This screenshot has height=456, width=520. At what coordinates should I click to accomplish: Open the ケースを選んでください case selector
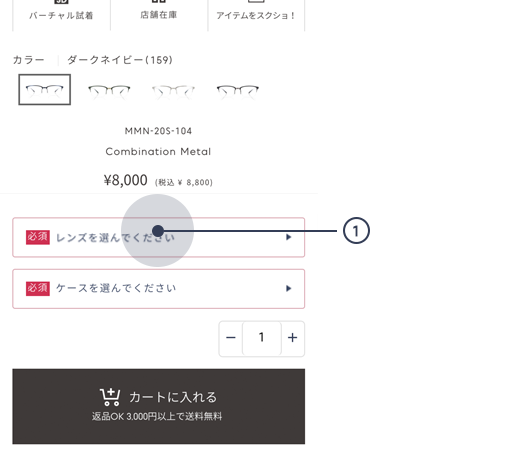point(159,289)
